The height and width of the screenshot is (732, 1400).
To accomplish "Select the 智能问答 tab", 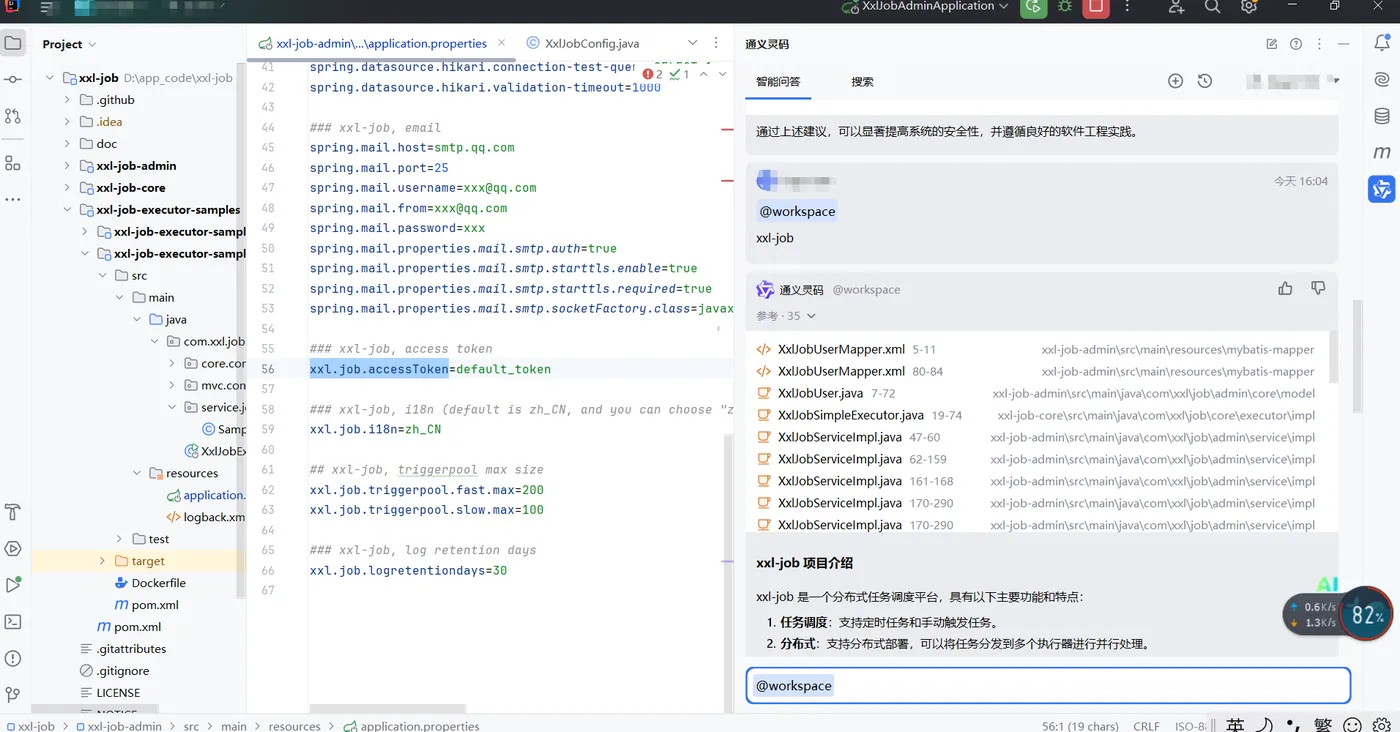I will [x=778, y=81].
